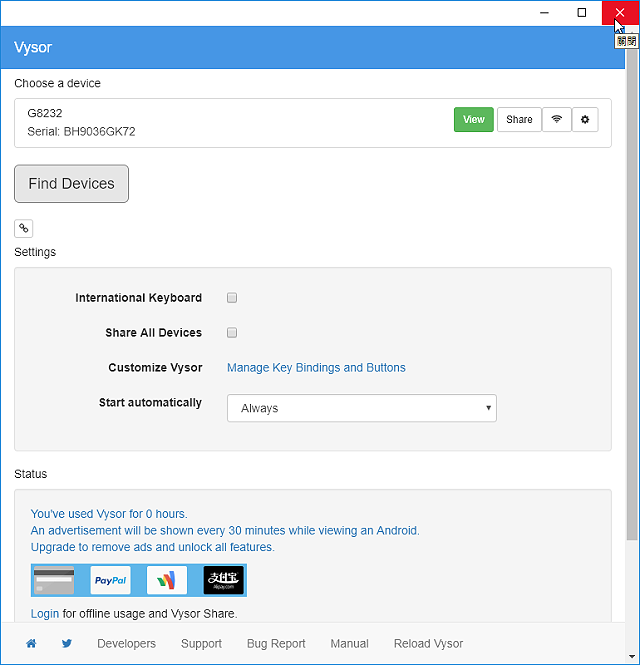640x665 pixels.
Task: Open the Bug Report footer link
Action: (276, 643)
